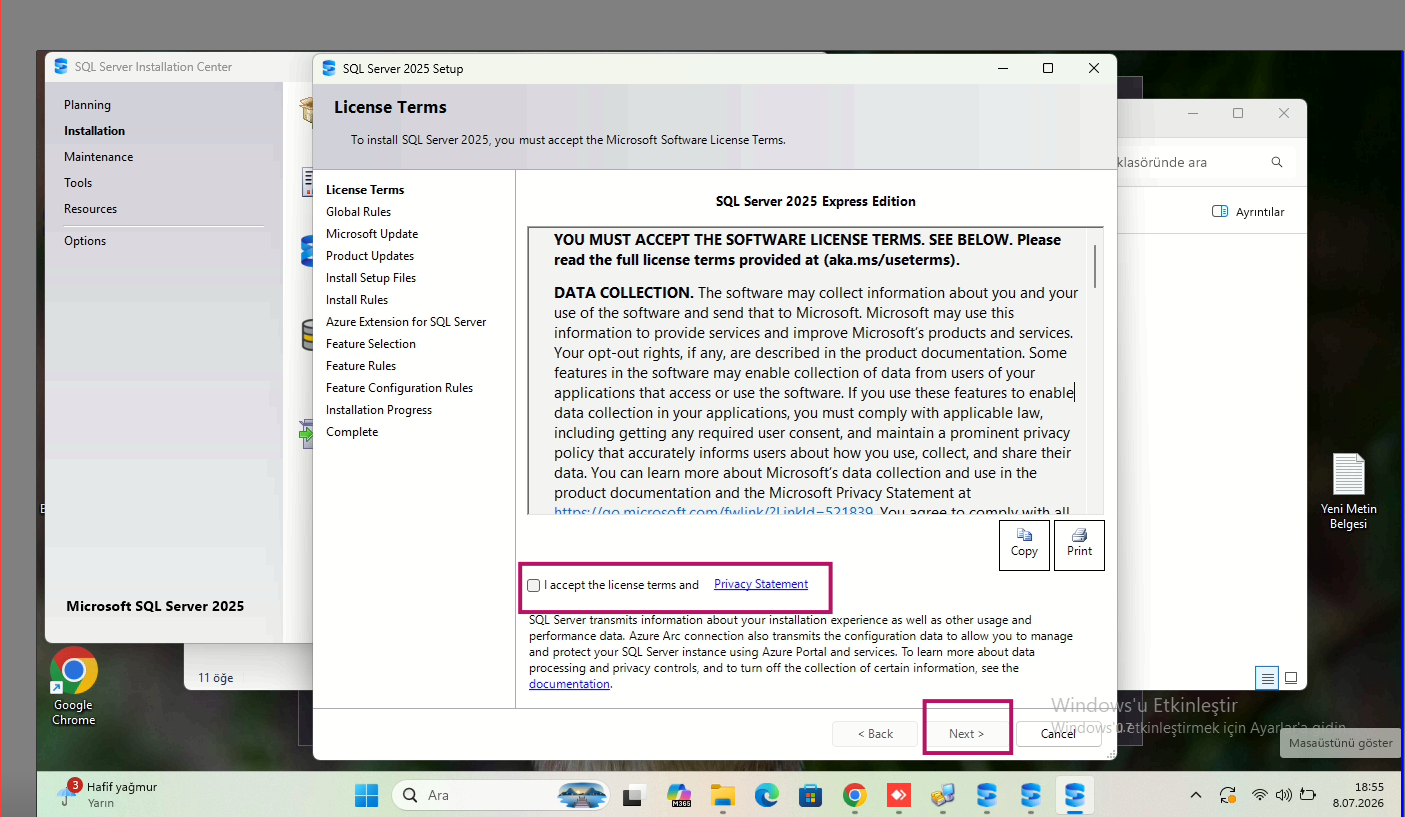The height and width of the screenshot is (817, 1405).
Task: Select the Microsoft Update step
Action: (x=372, y=234)
